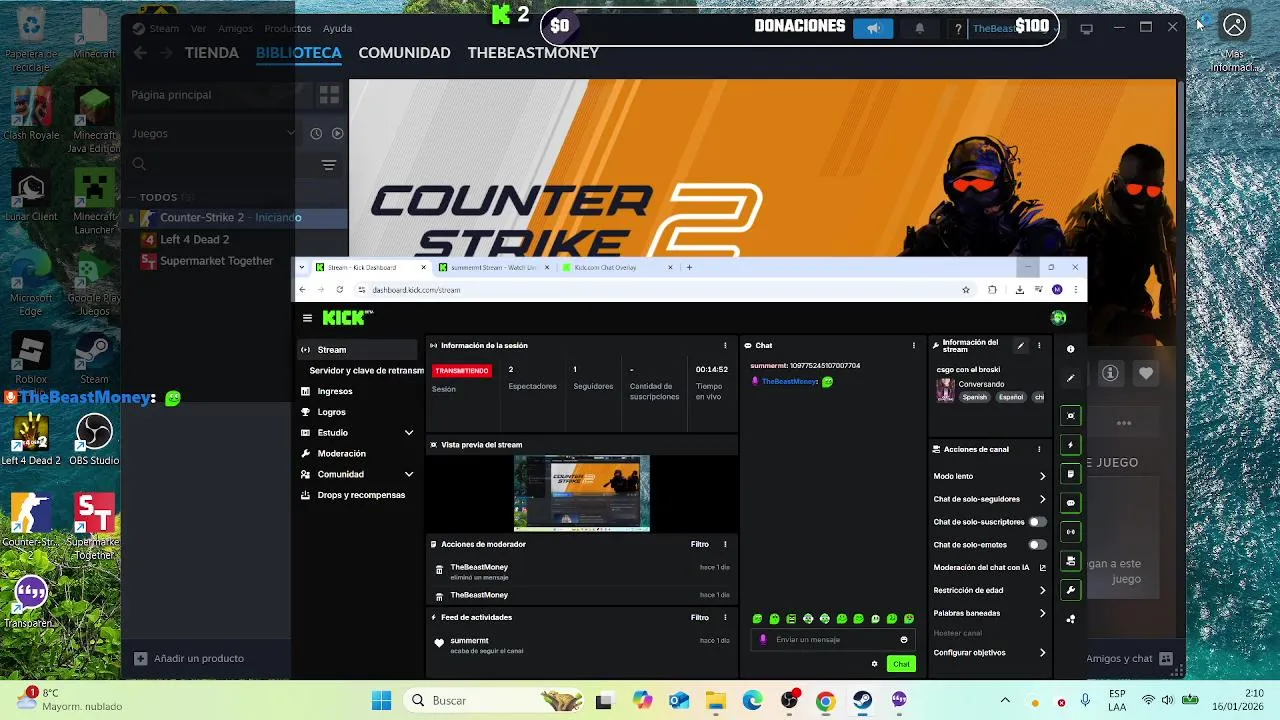This screenshot has height=720, width=1280.
Task: Toggle Chat de solo-emotes switch
Action: click(x=1038, y=545)
